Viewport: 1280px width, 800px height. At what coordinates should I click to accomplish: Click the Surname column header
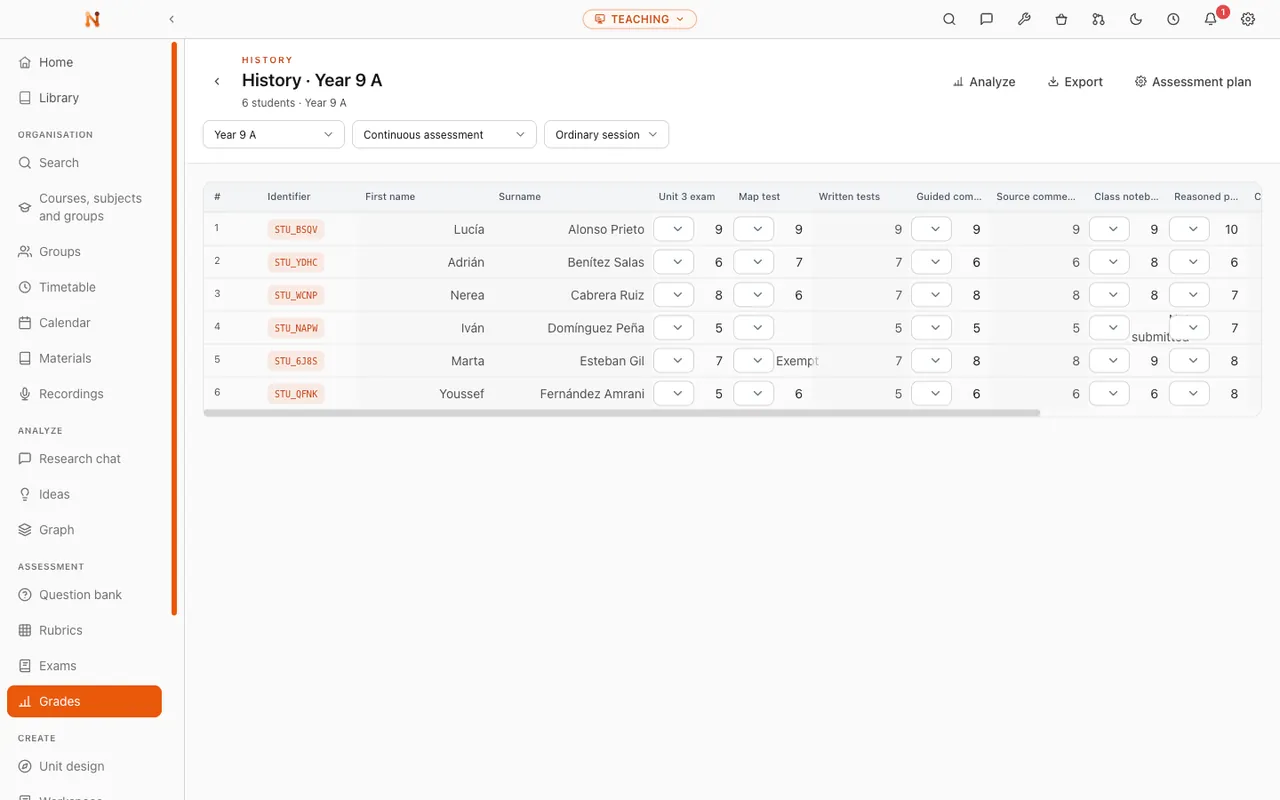pyautogui.click(x=520, y=197)
